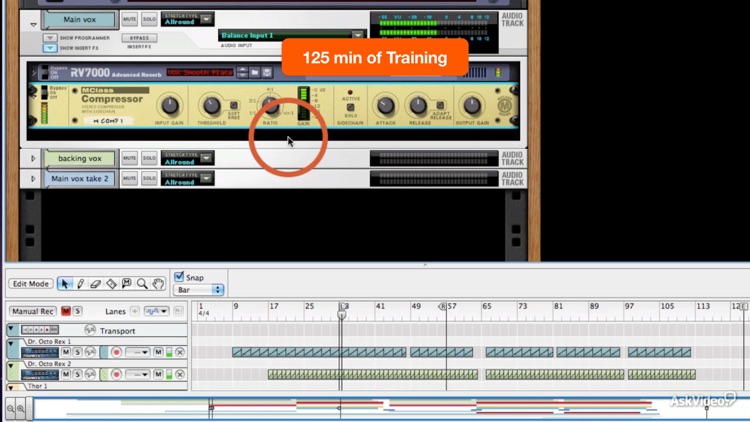Screen dimensions: 750x422
Task: Select the Hand tool
Action: click(x=158, y=284)
